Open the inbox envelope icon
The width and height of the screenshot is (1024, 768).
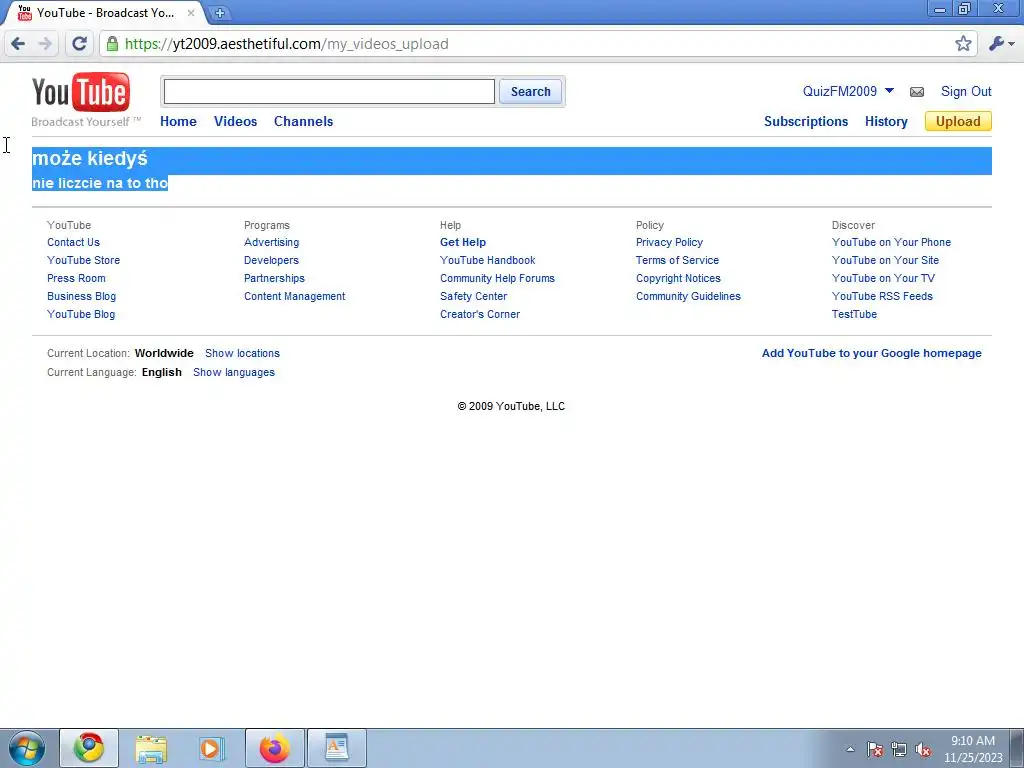click(x=917, y=92)
